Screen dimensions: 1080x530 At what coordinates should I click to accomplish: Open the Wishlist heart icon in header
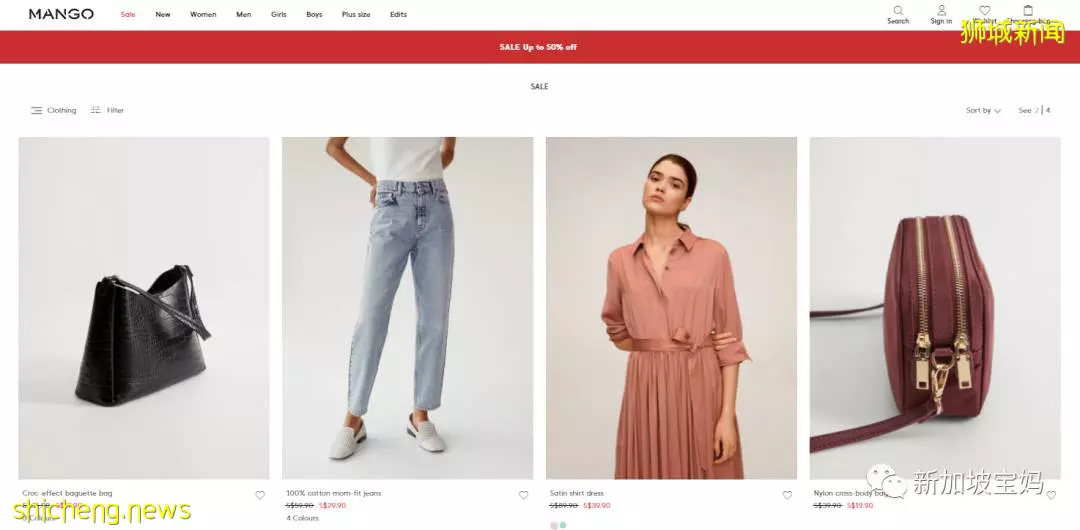pos(985,10)
